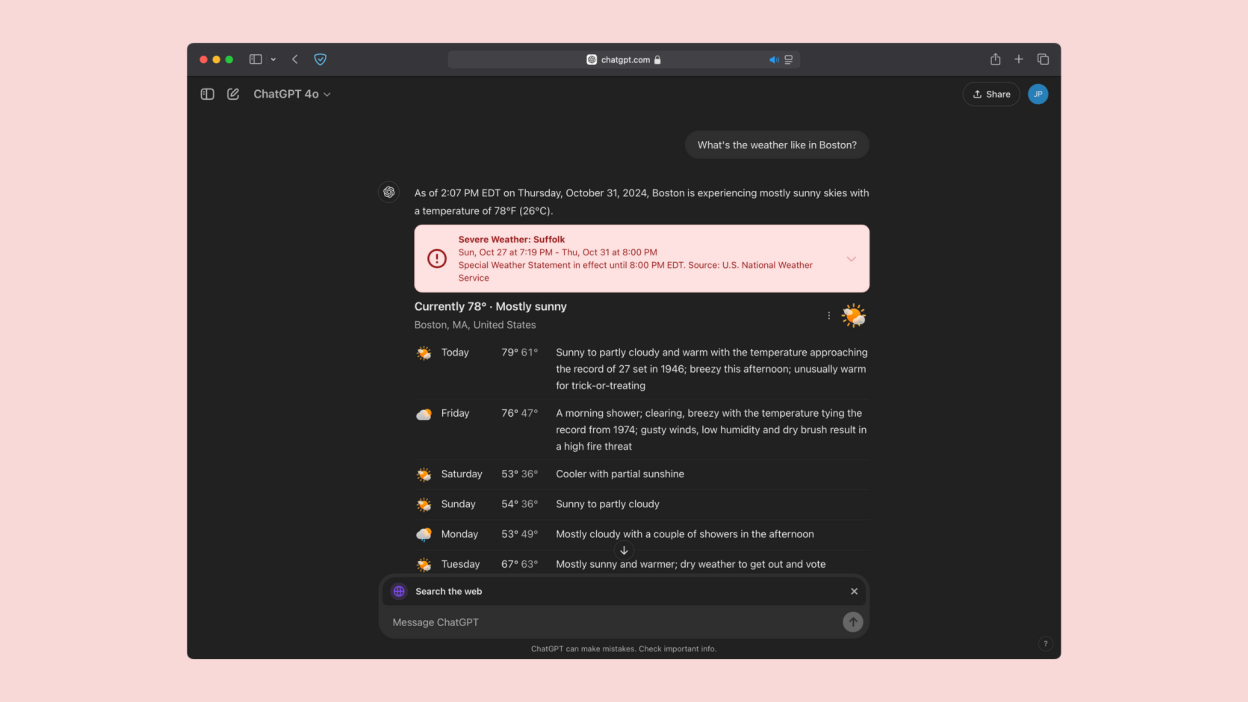1248x702 pixels.
Task: Click the Share button
Action: pyautogui.click(x=991, y=94)
